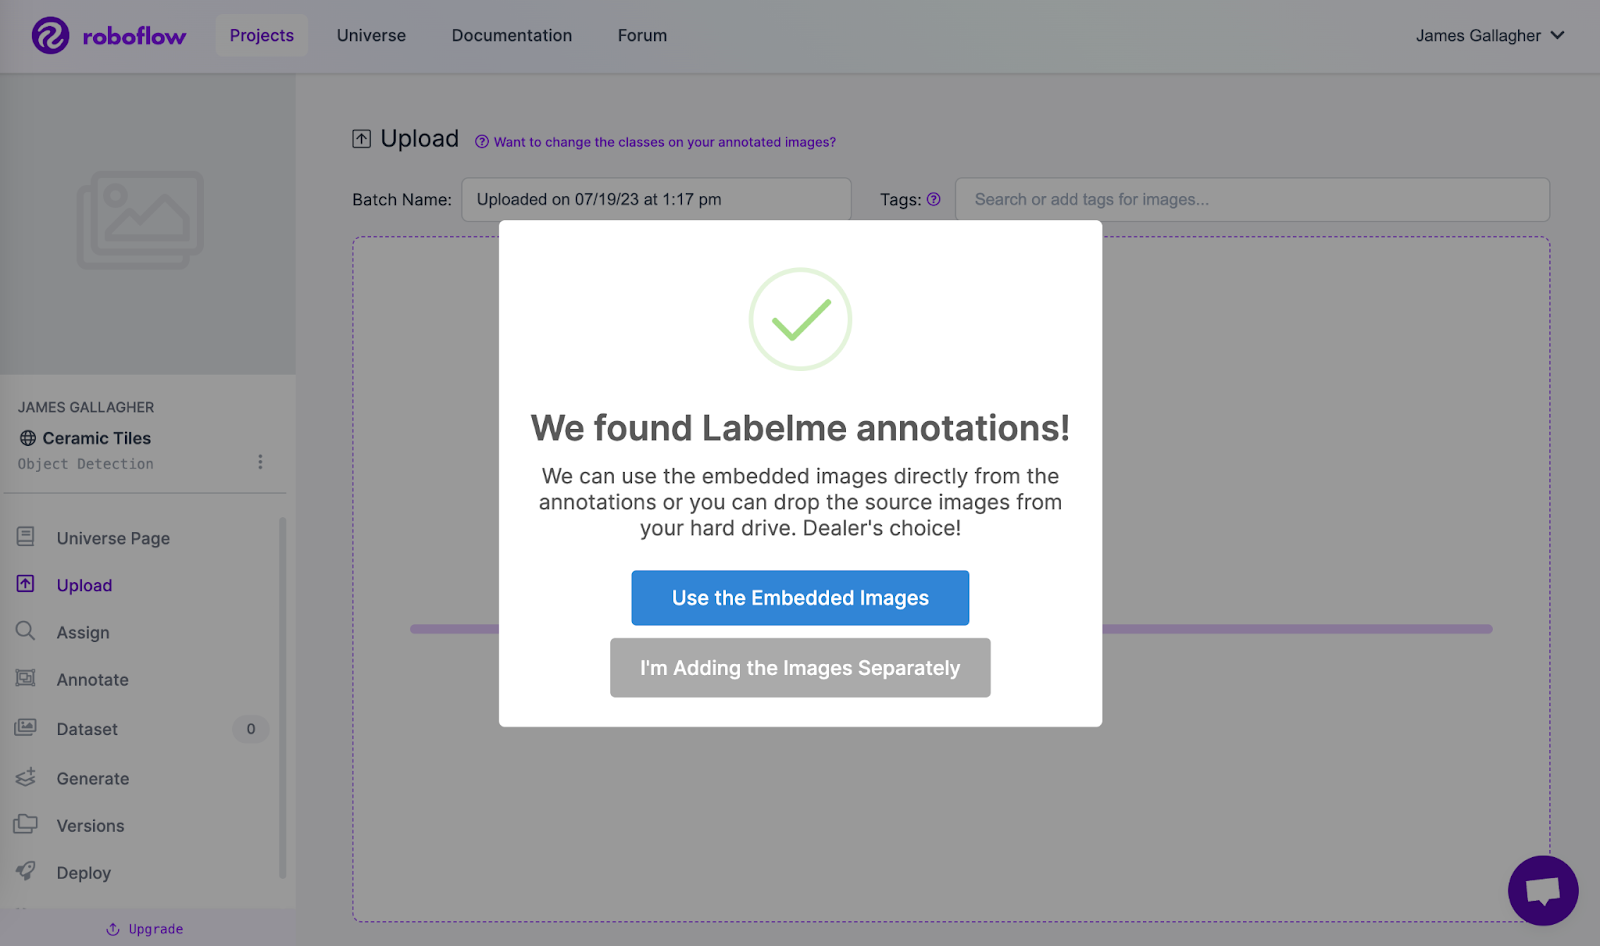The image size is (1600, 946).
Task: Click the Tags help question icon
Action: tap(933, 199)
